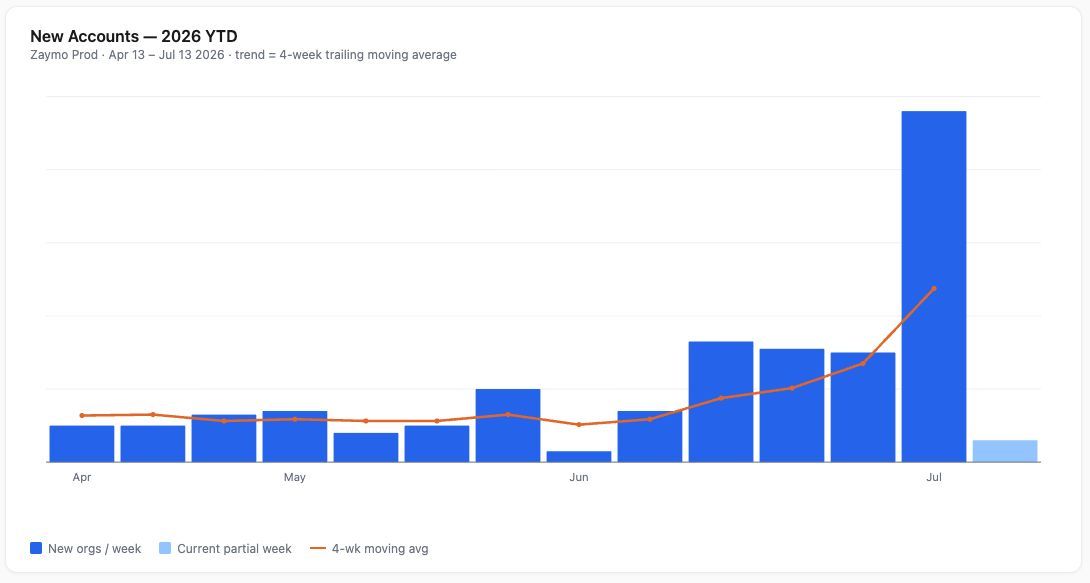This screenshot has height=583, width=1090.
Task: Click the last orange trend point, over Jul
Action: click(x=934, y=288)
